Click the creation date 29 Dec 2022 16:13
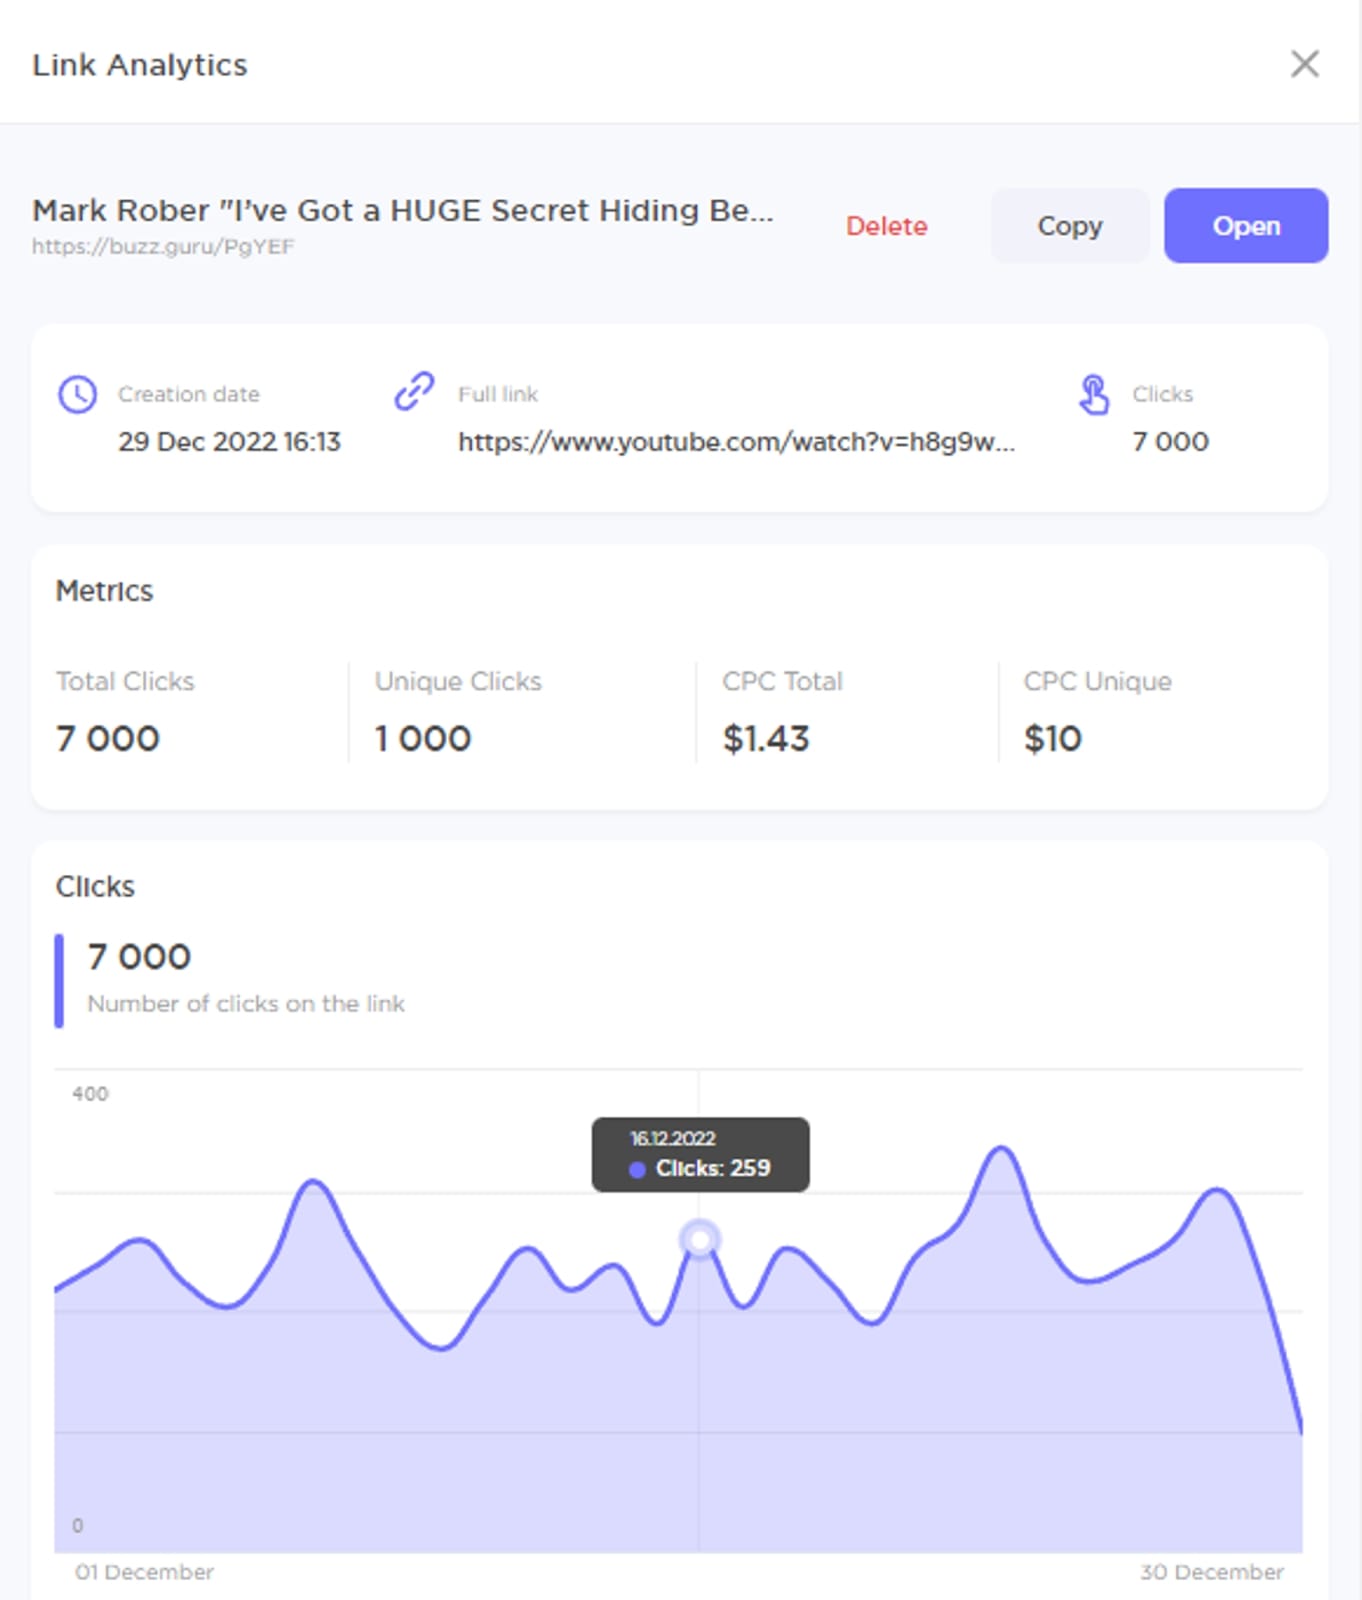Screen dimensions: 1362x1600 (229, 442)
